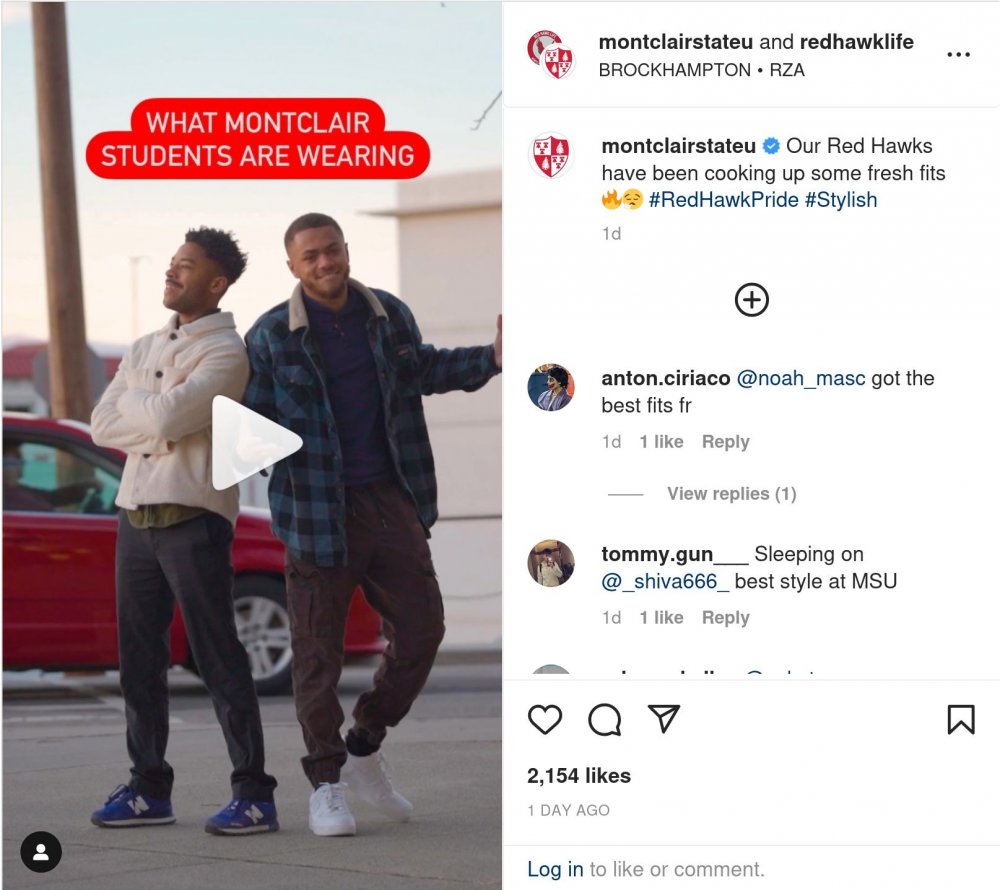The image size is (1000, 890).
Task: Click the Log in link
Action: coord(555,869)
